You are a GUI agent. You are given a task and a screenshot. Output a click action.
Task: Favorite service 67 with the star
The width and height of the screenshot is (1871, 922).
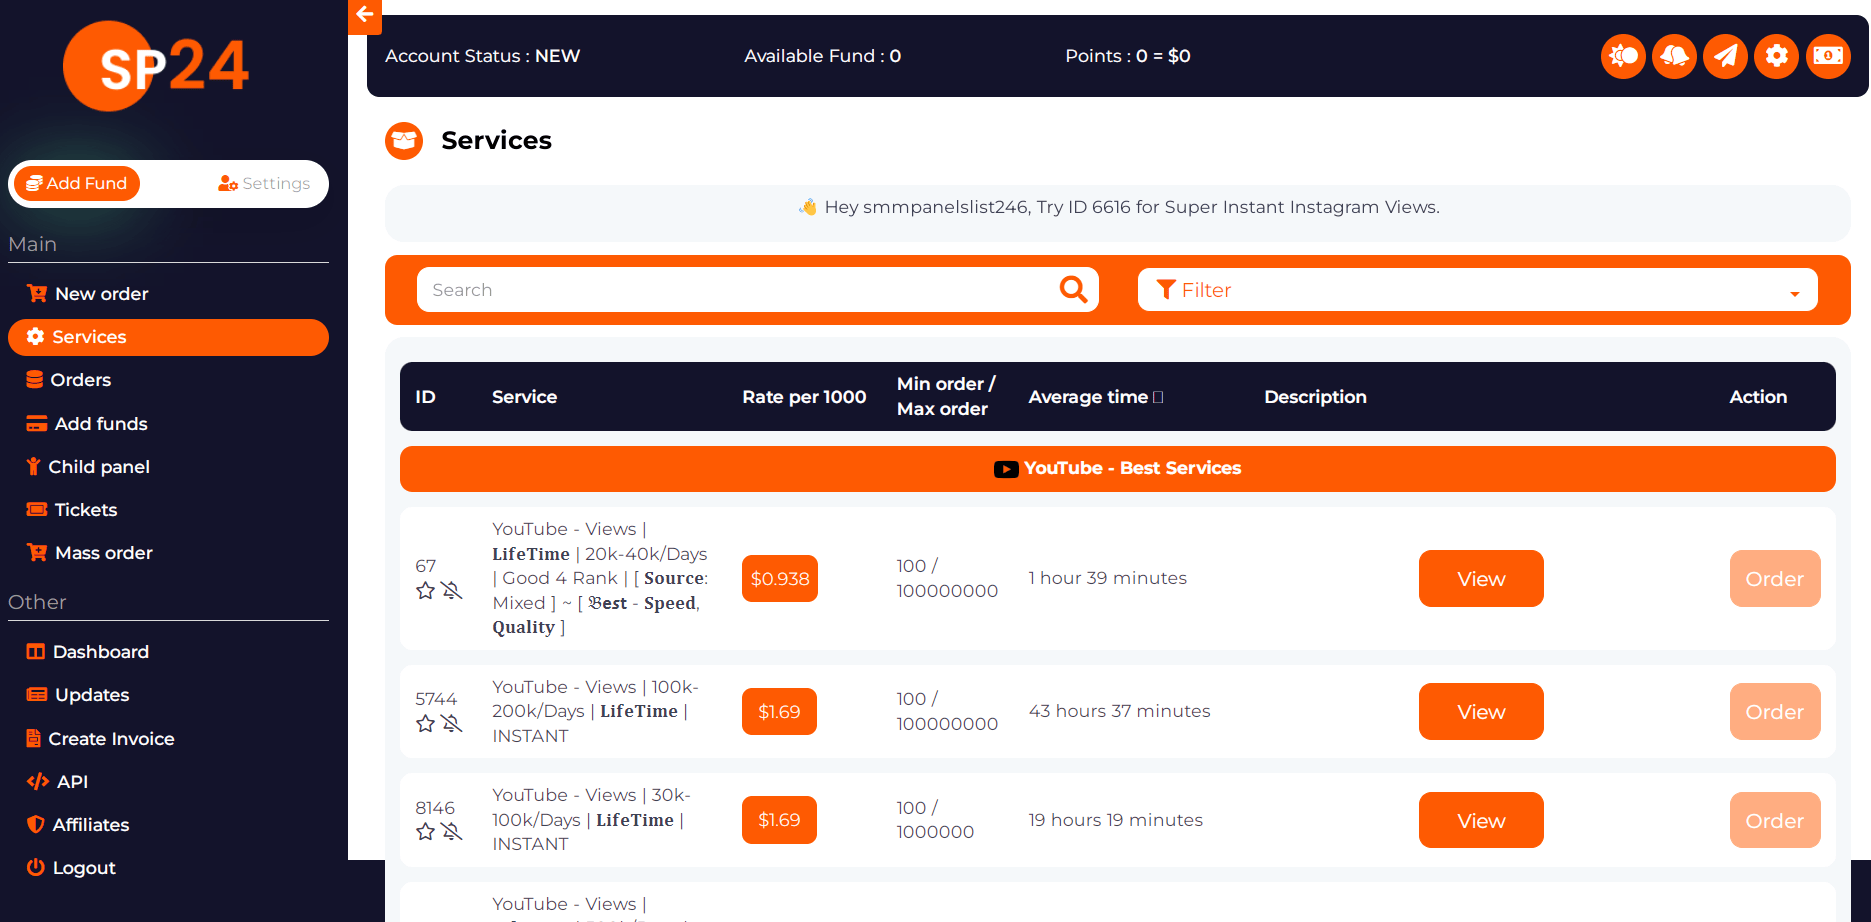coord(425,591)
